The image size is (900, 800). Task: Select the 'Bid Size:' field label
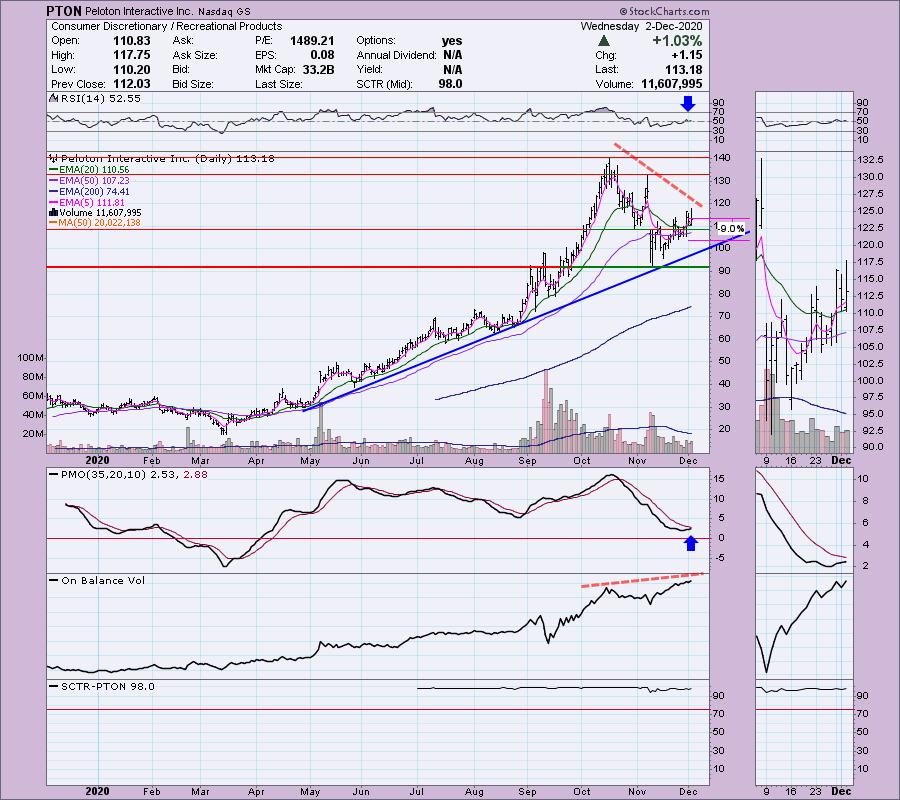193,84
